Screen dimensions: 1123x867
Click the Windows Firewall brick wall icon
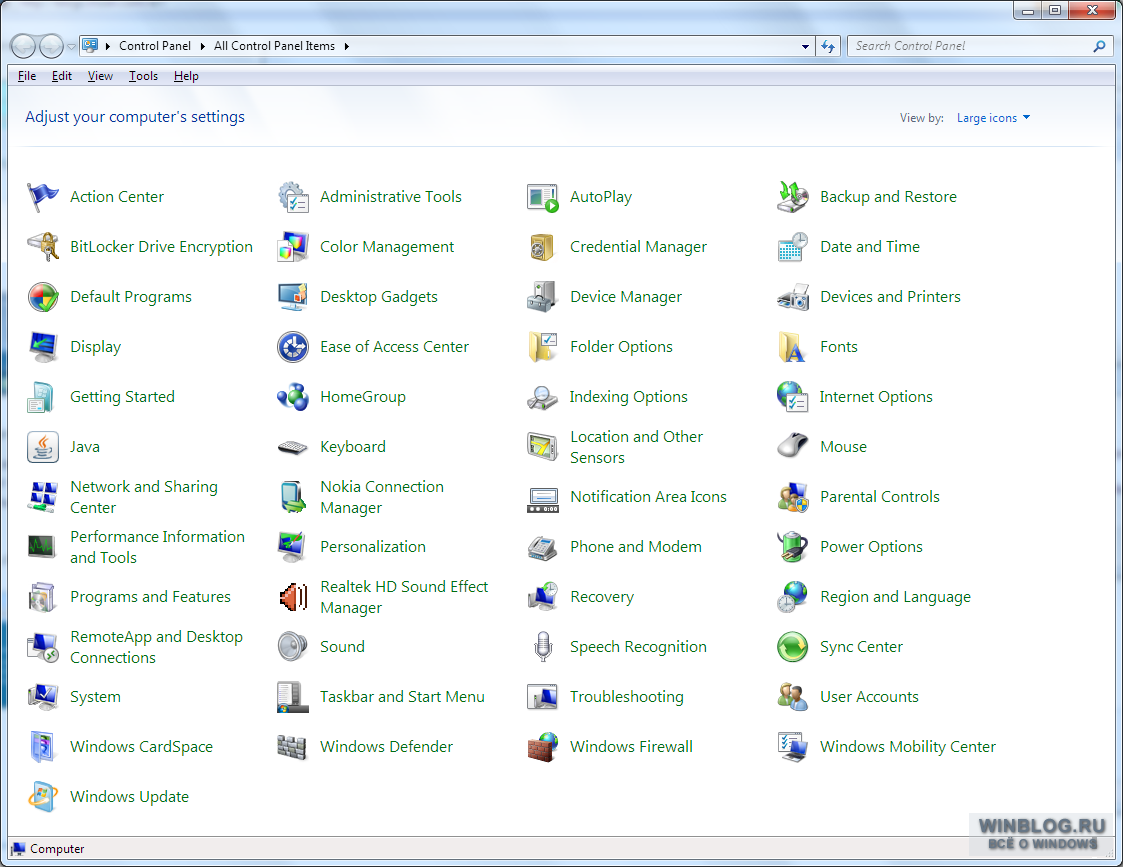tap(542, 747)
